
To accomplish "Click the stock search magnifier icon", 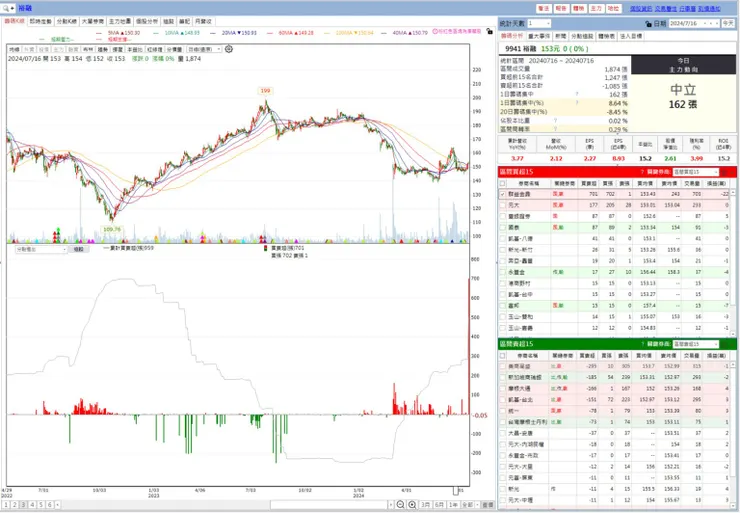I will 7,8.
